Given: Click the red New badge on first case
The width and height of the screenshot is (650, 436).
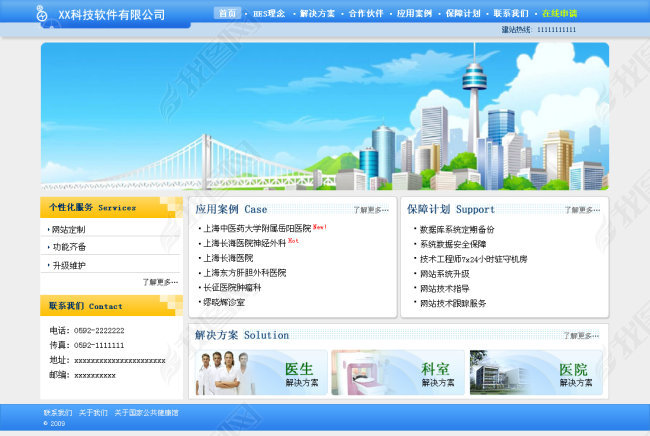Looking at the screenshot, I should click(x=320, y=227).
